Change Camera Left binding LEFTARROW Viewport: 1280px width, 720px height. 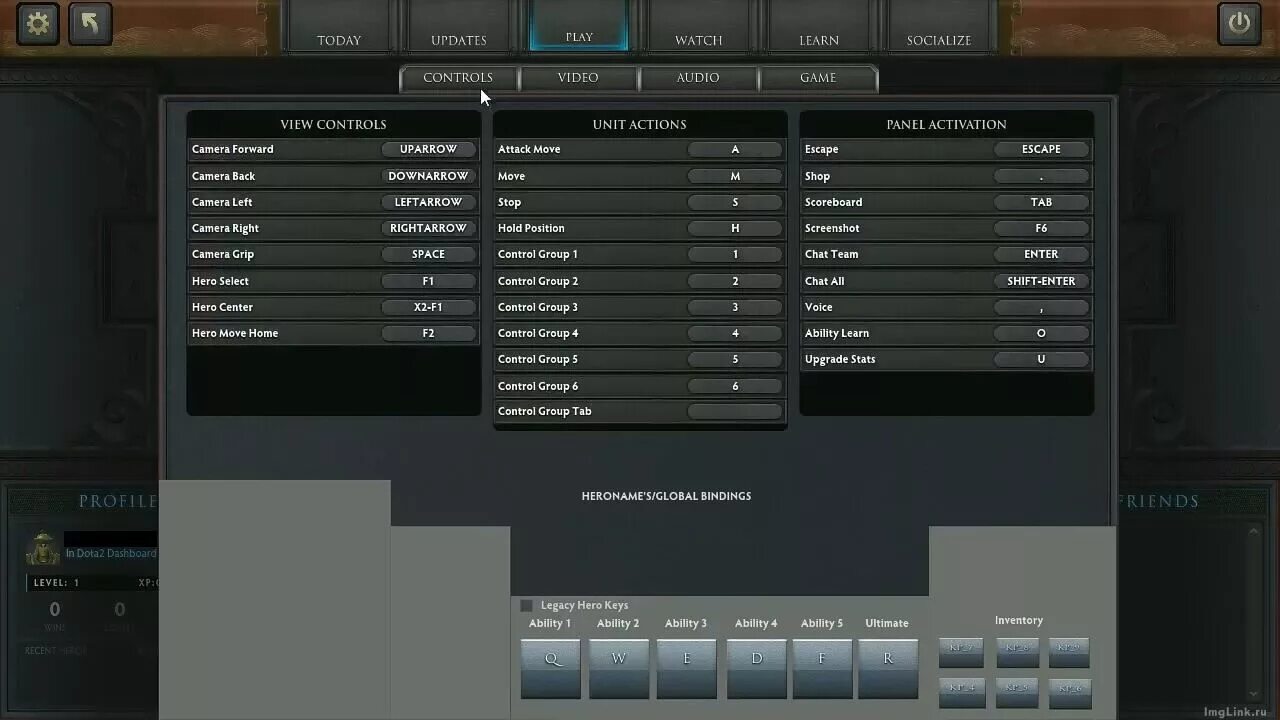(428, 202)
